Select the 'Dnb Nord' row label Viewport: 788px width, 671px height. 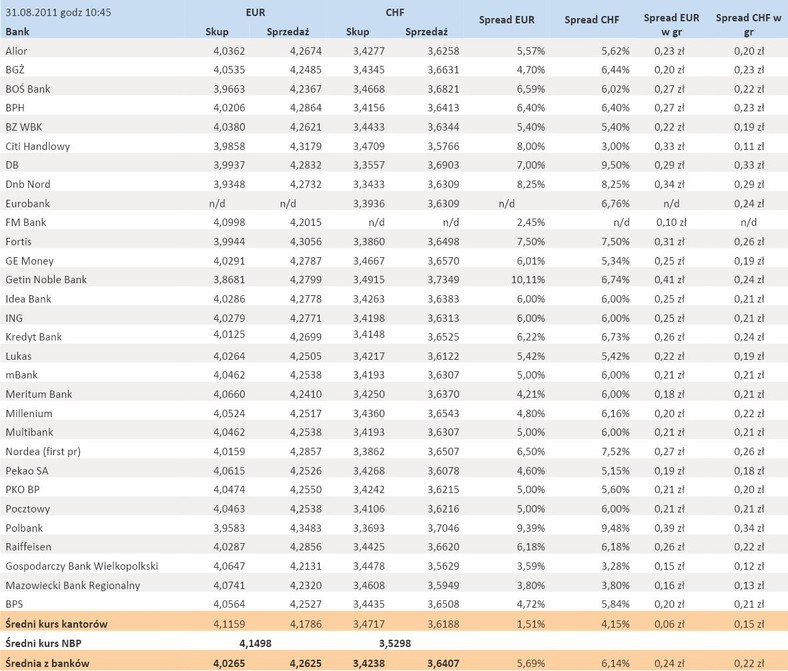point(28,184)
